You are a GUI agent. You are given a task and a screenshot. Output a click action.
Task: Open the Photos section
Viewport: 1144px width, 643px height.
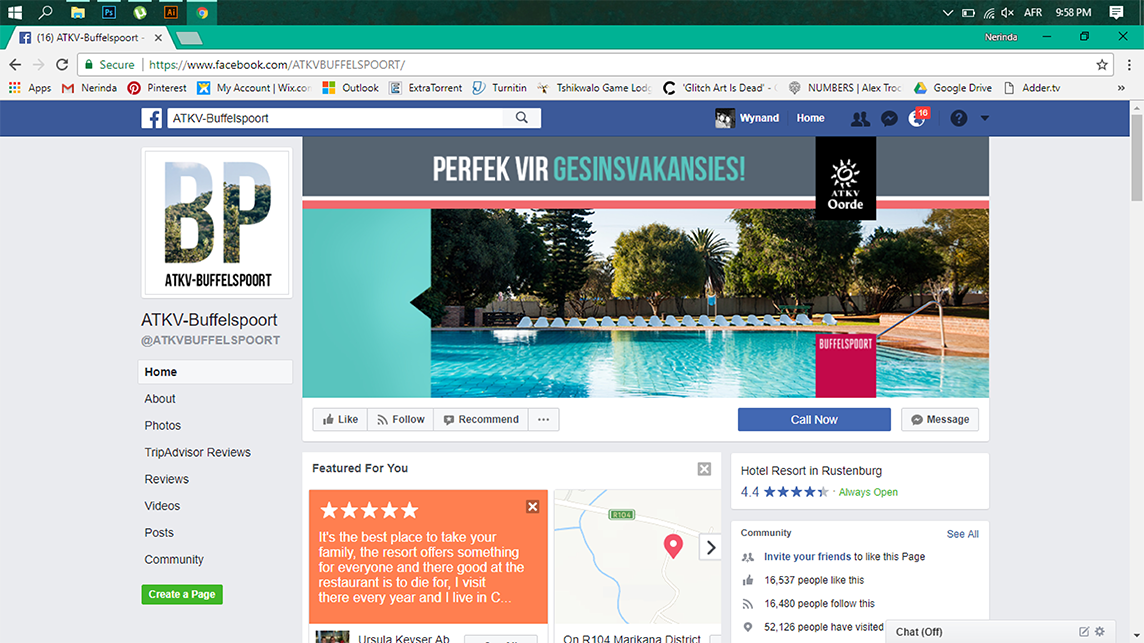[x=163, y=426]
